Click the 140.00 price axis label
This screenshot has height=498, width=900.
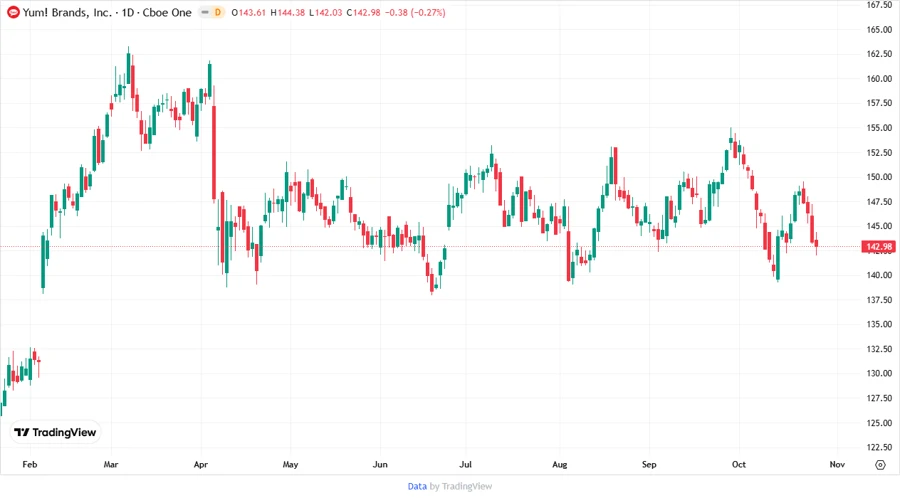pyautogui.click(x=879, y=275)
